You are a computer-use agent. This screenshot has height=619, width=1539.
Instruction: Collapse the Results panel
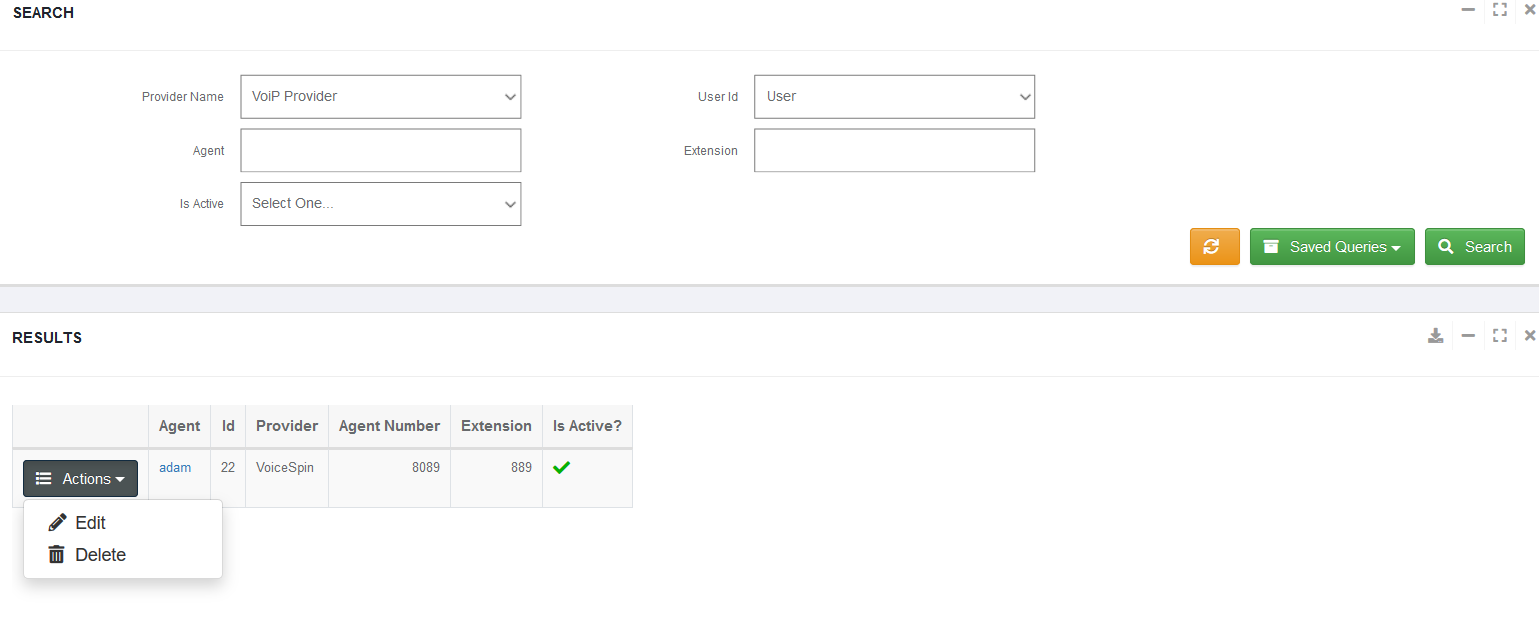[x=1468, y=336]
